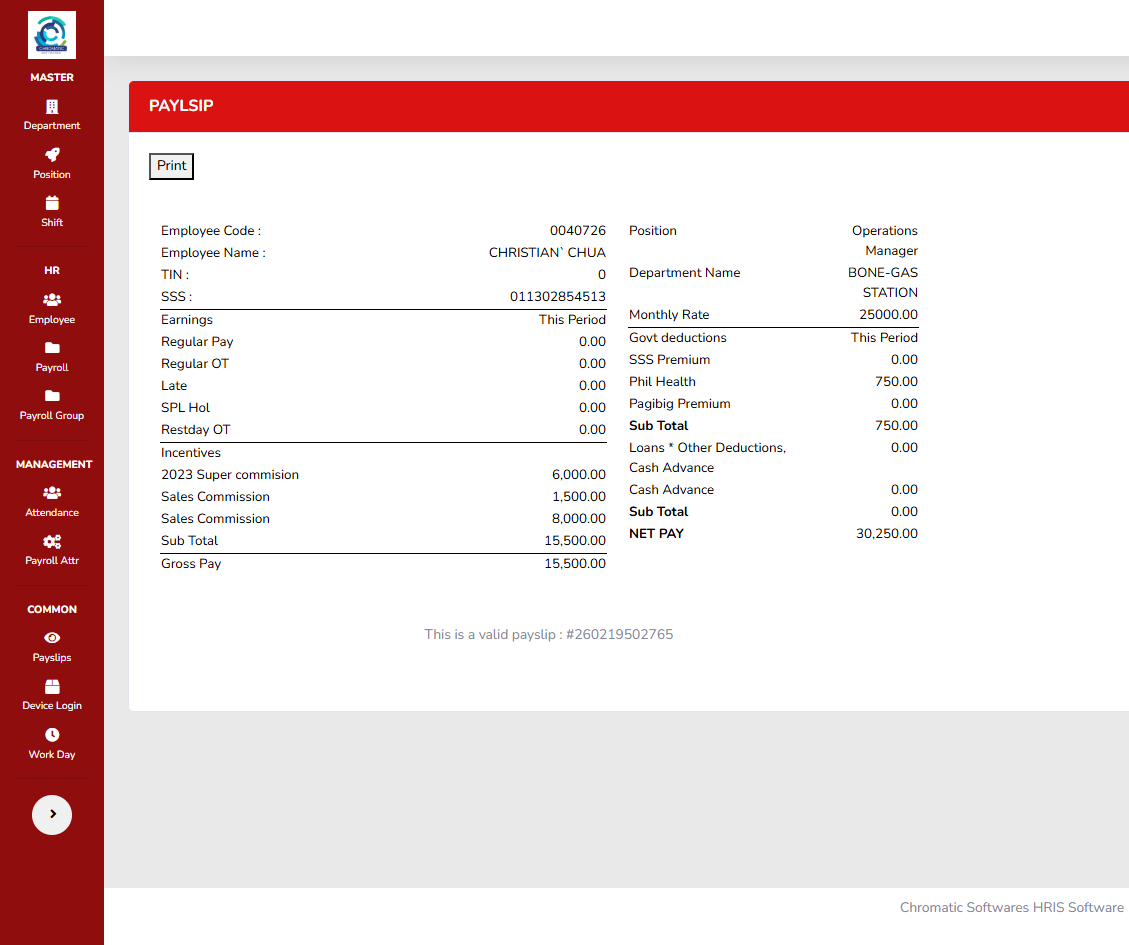Screen dimensions: 1129x945
Task: Go to the Employee people icon
Action: click(x=52, y=300)
